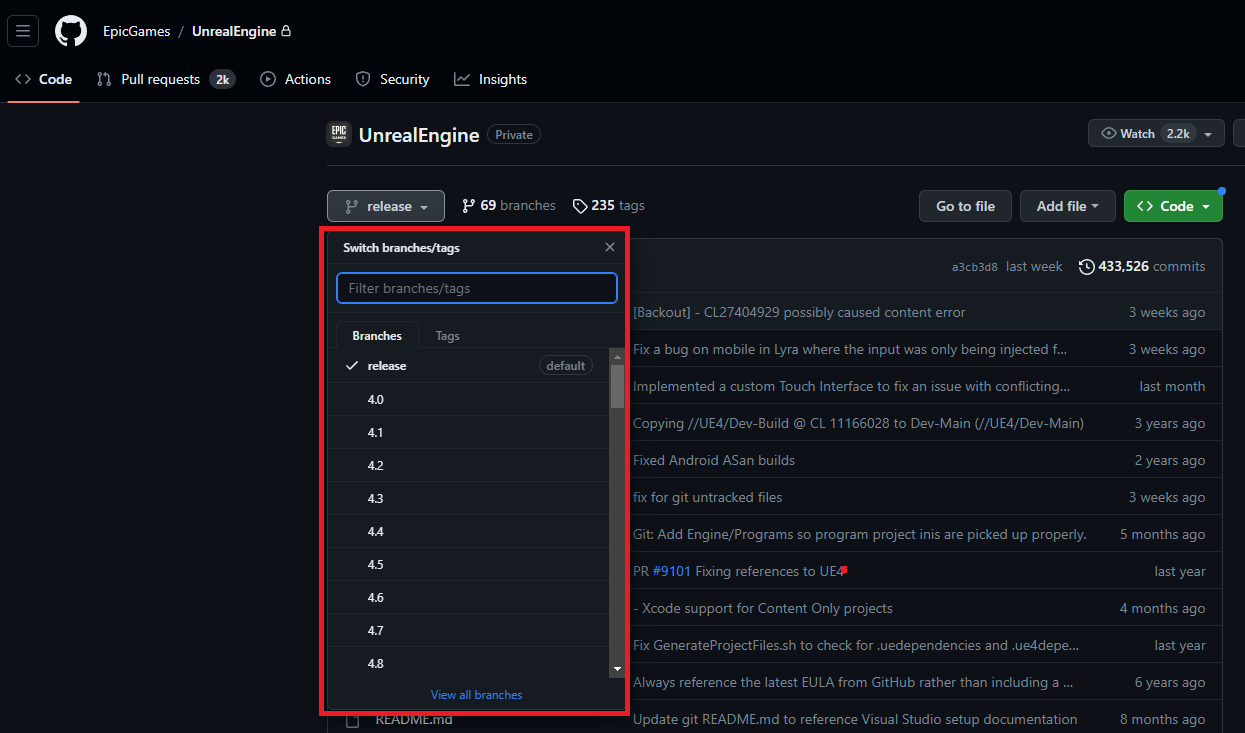The height and width of the screenshot is (733, 1245).
Task: Open the Actions tab
Action: click(x=296, y=79)
